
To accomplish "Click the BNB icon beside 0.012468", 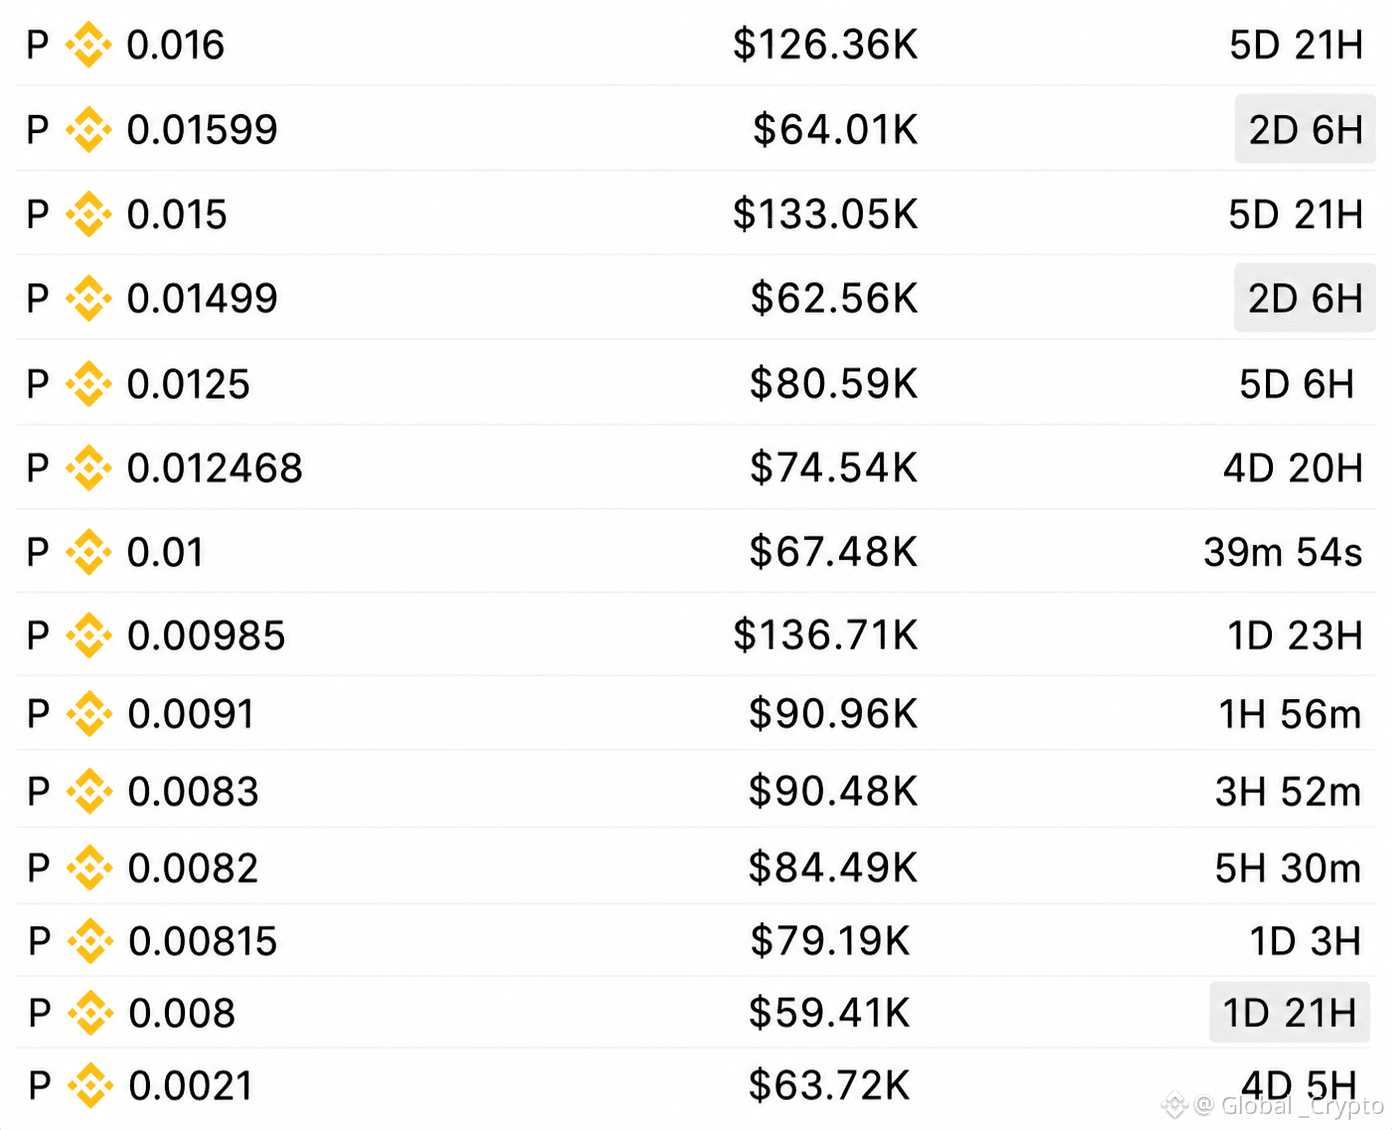I will [x=88, y=468].
